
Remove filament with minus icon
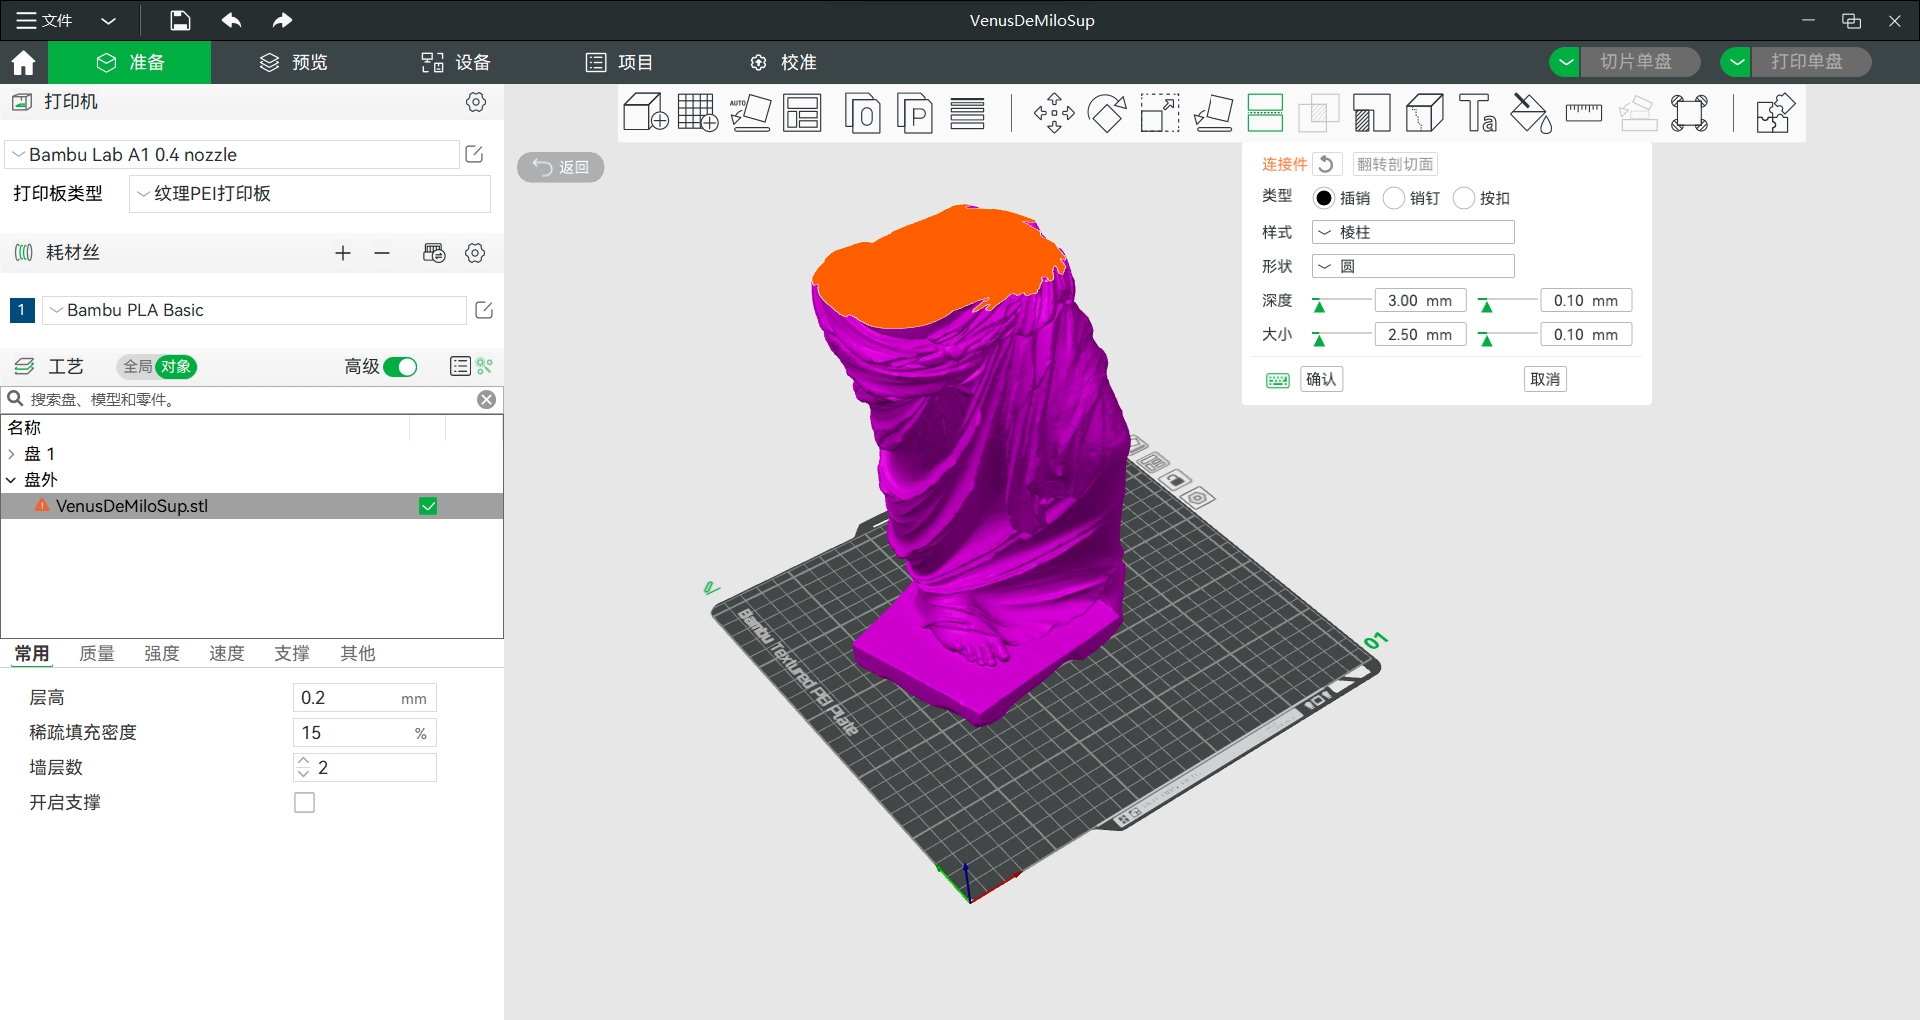pos(382,253)
